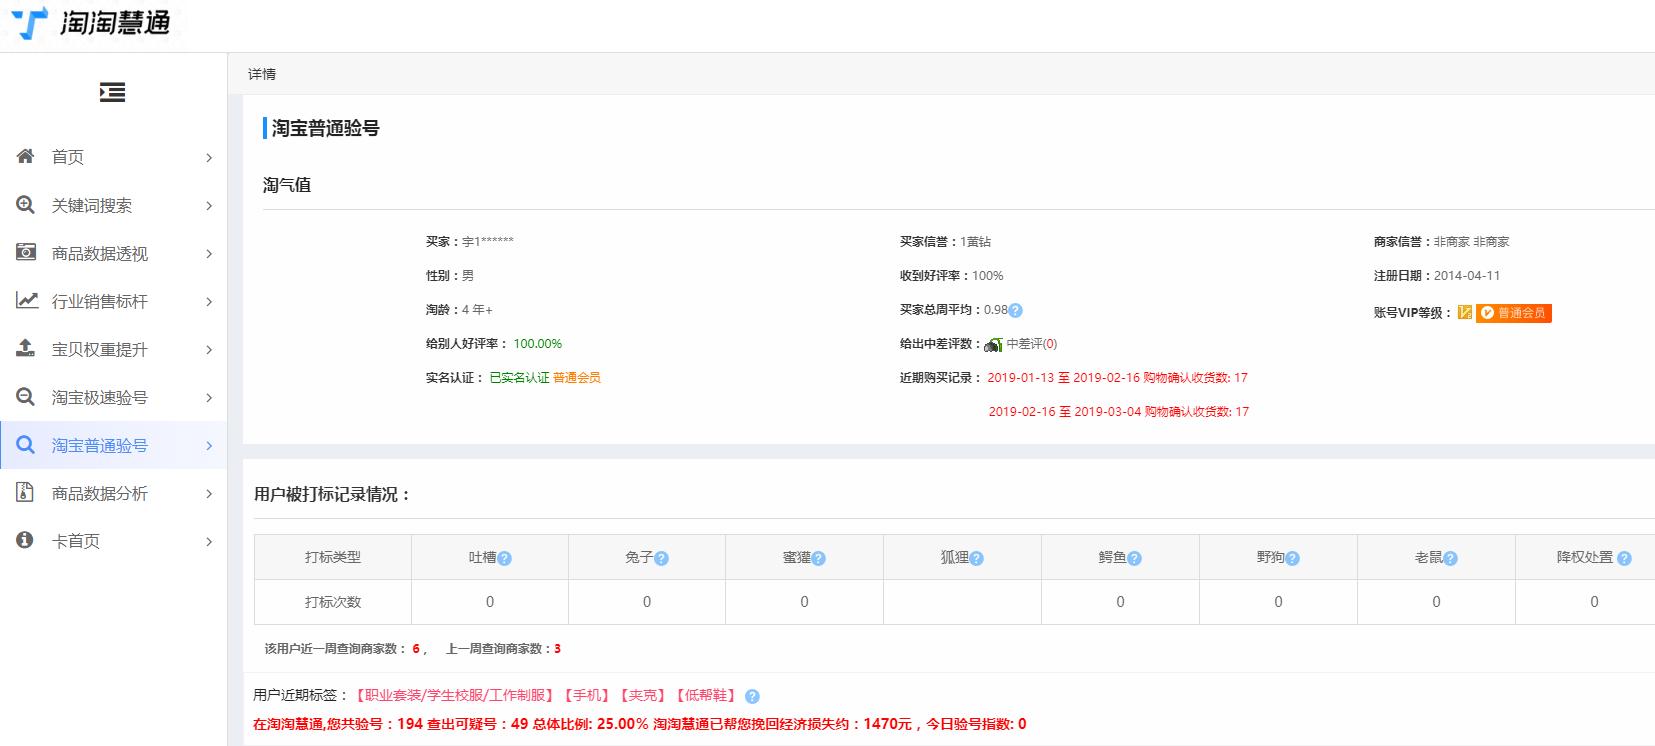Viewport: 1655px width, 746px height.
Task: Click help icon beside 吐槽 column
Action: pos(505,559)
